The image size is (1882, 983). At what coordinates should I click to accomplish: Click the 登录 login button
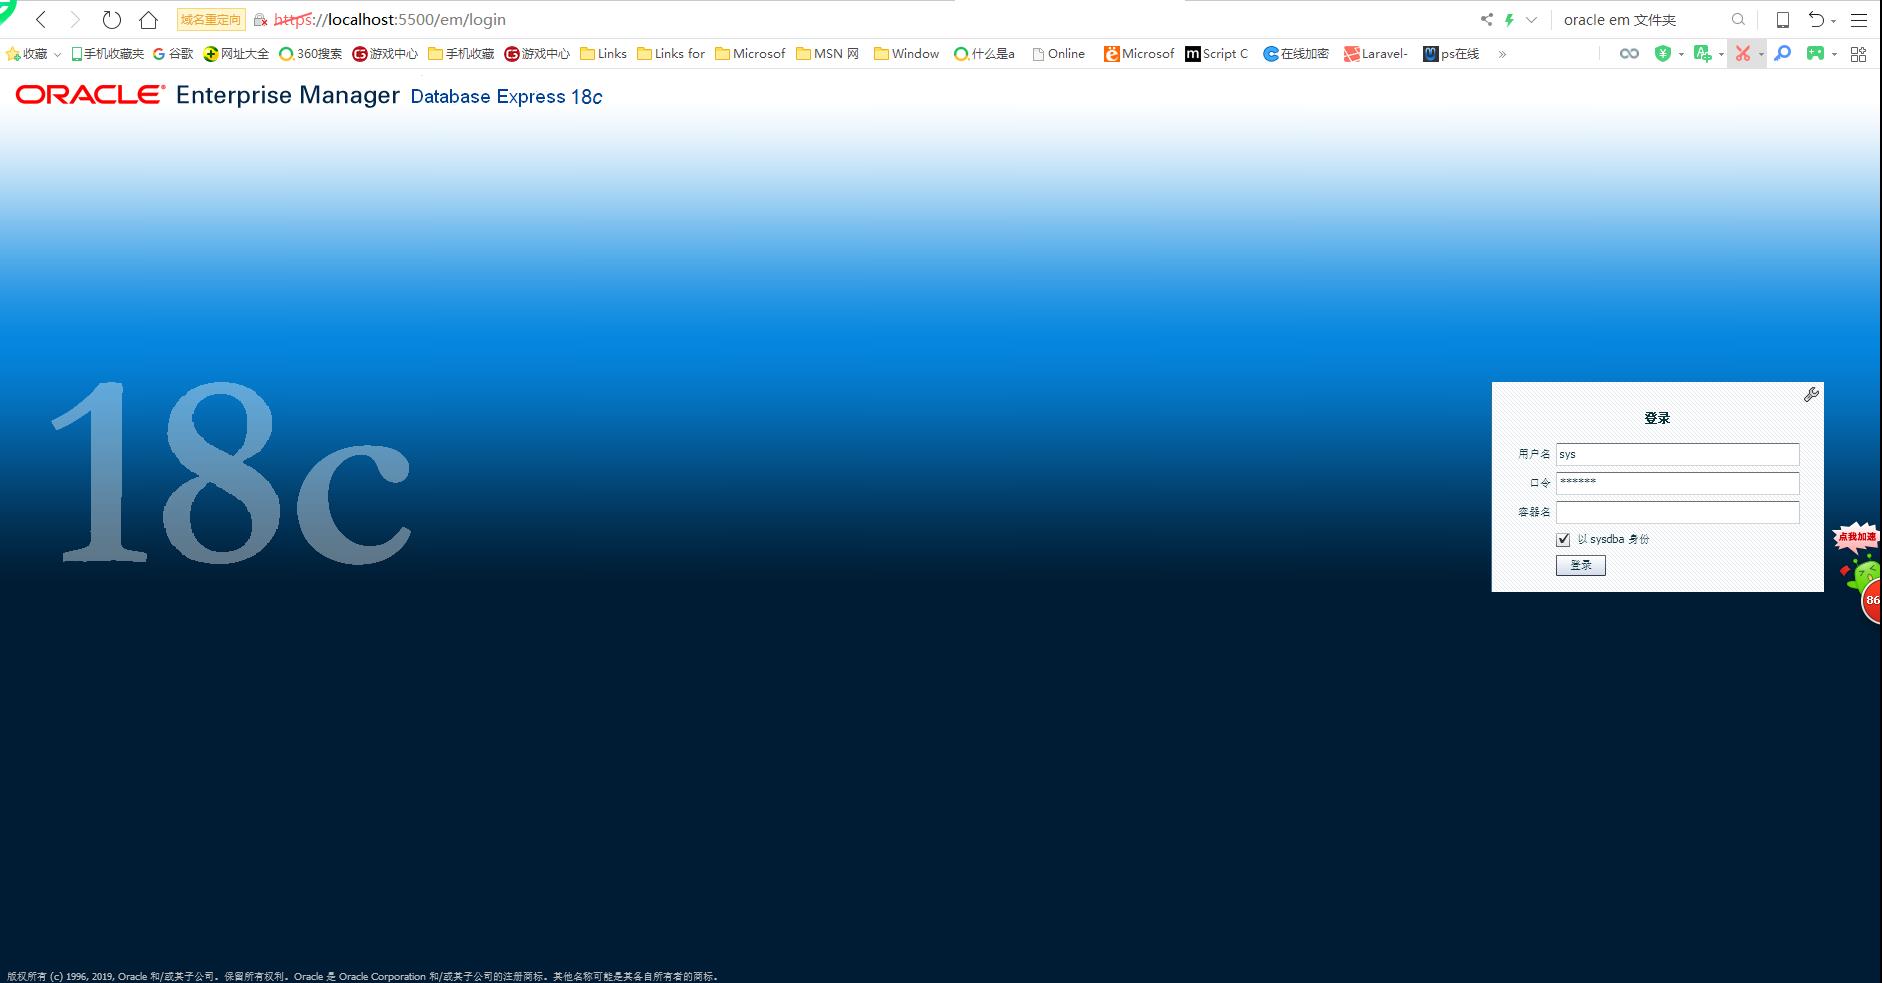pyautogui.click(x=1580, y=565)
